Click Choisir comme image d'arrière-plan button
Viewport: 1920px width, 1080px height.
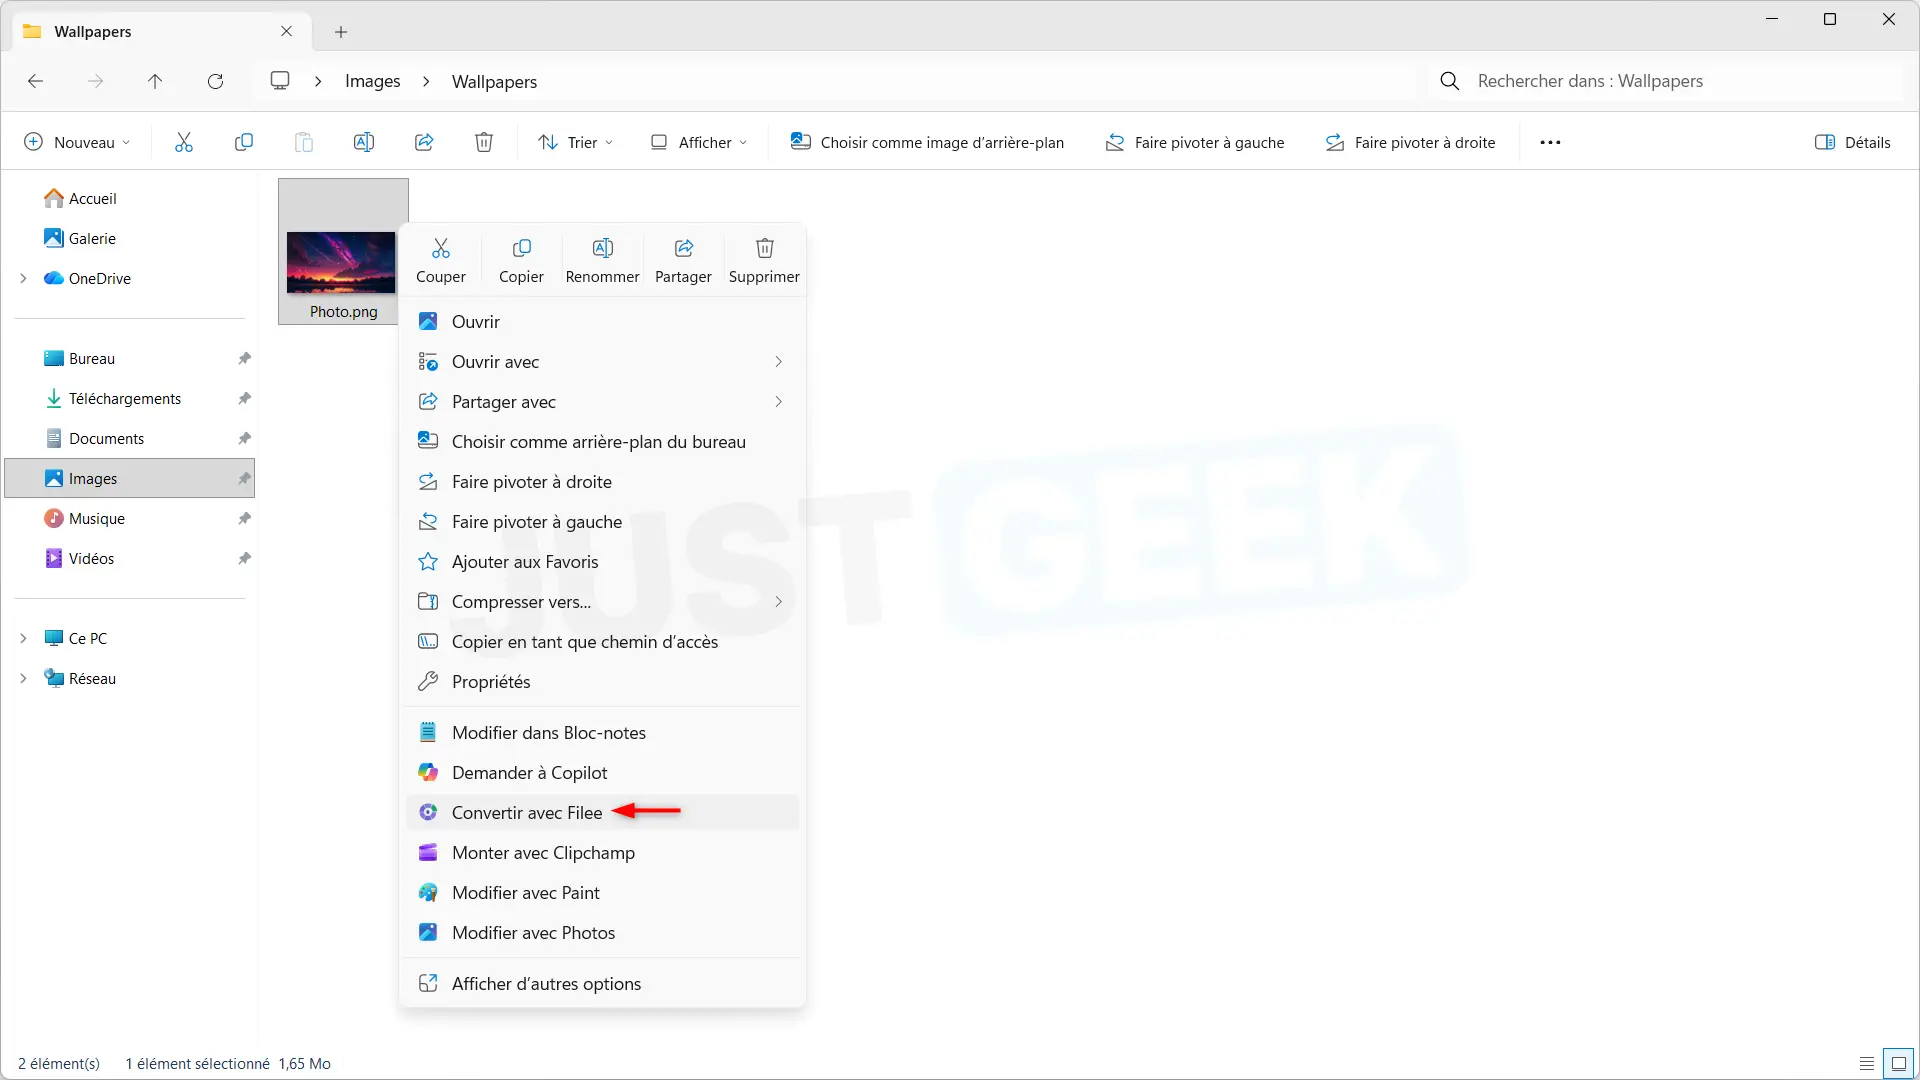tap(927, 142)
